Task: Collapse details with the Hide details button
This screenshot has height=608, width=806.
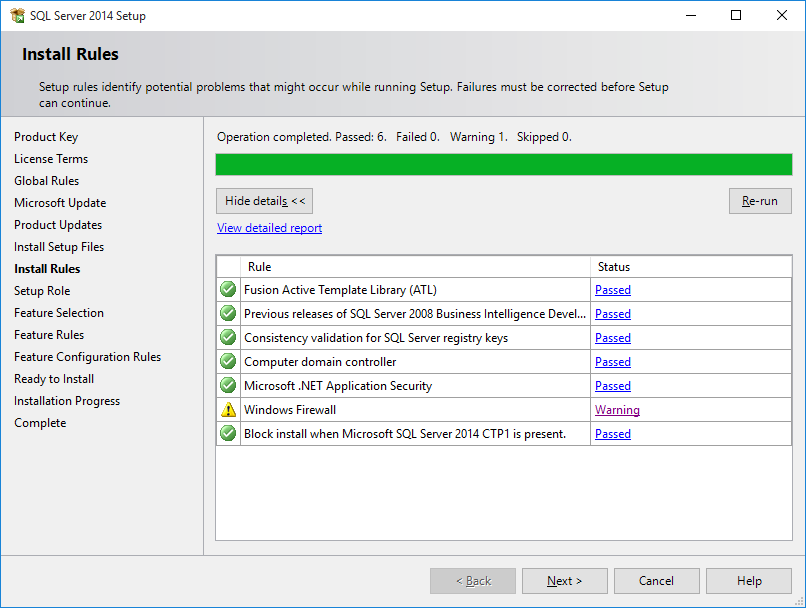Action: coord(264,200)
